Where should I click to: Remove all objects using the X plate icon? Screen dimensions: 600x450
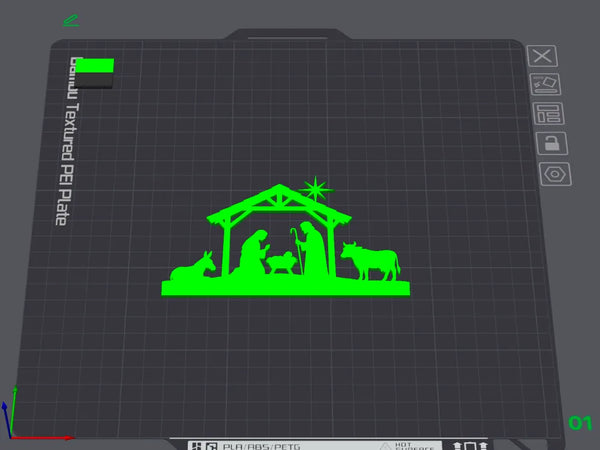[545, 56]
